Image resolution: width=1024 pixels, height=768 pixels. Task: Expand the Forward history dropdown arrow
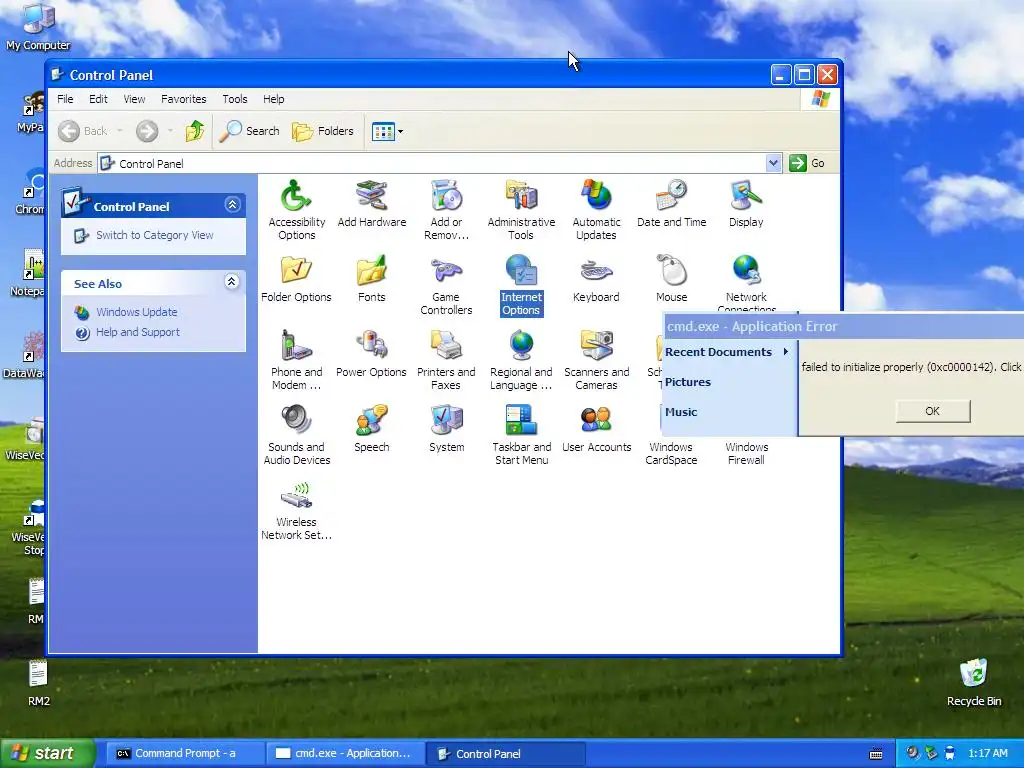pyautogui.click(x=170, y=131)
